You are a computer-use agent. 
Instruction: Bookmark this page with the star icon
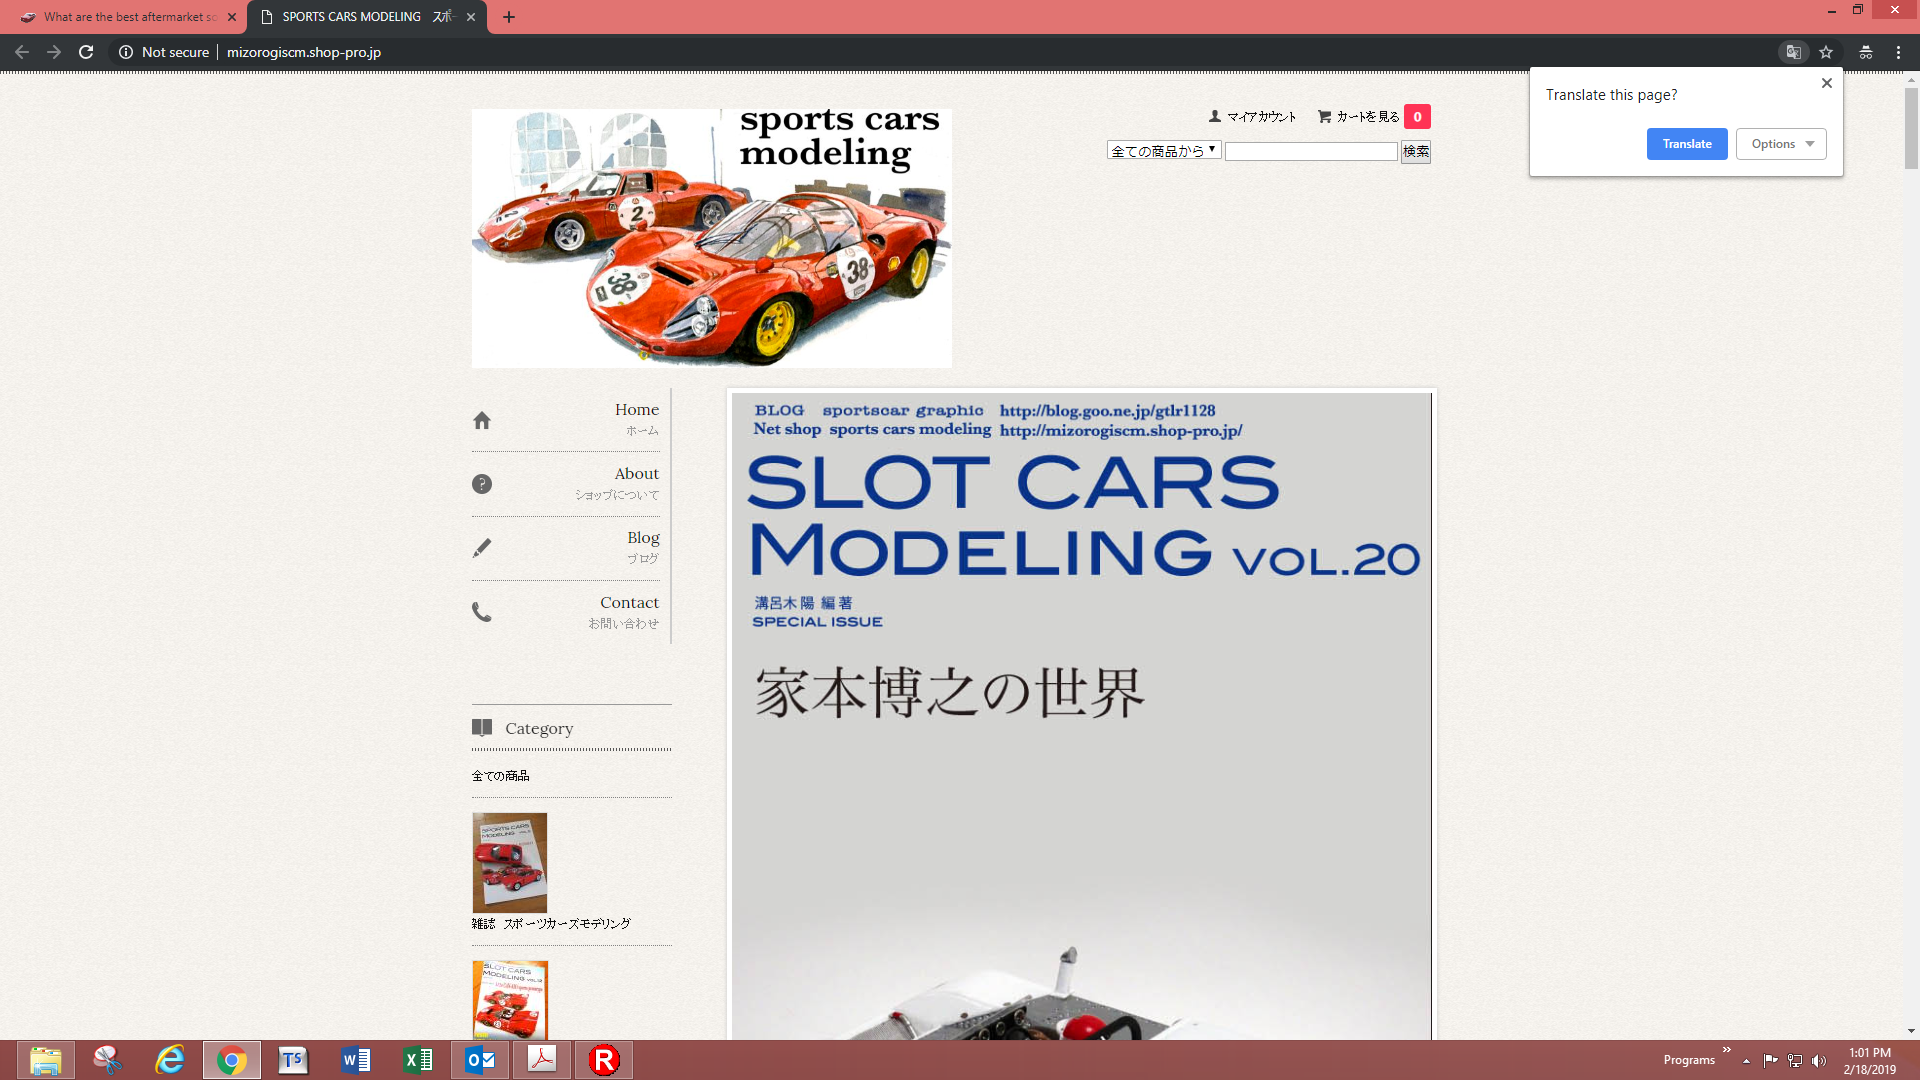[x=1826, y=52]
